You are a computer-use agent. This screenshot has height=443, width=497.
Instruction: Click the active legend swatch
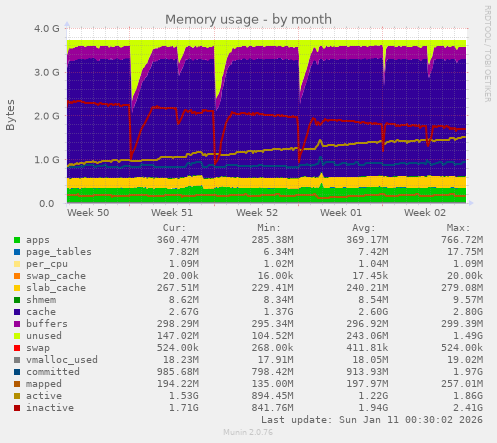pos(17,396)
